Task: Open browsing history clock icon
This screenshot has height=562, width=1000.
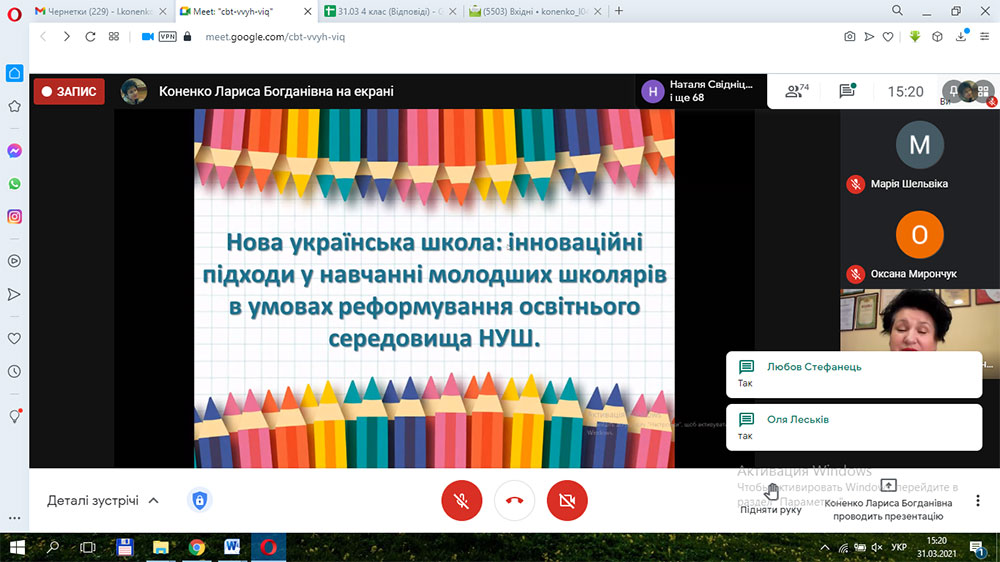Action: point(14,371)
